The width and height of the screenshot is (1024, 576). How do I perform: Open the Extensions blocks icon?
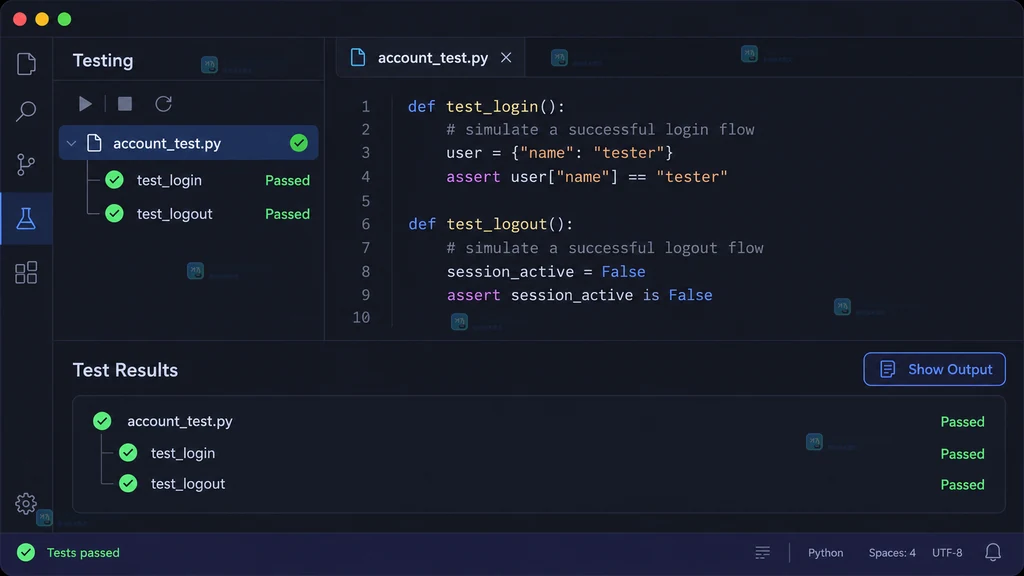26,273
